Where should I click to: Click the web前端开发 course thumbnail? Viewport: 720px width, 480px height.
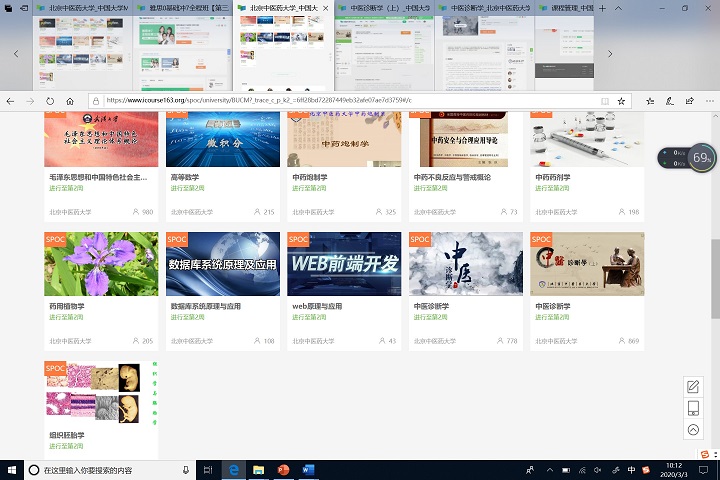pyautogui.click(x=344, y=264)
